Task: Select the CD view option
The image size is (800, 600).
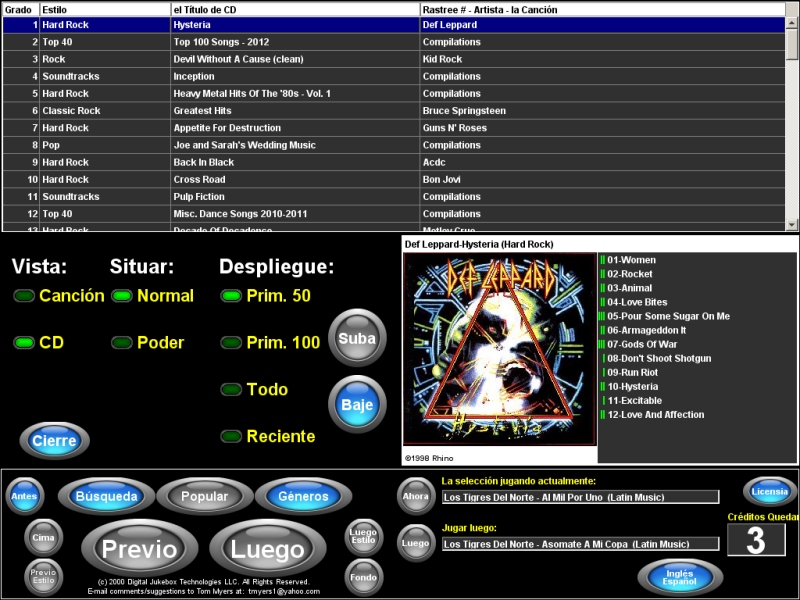Action: 24,342
